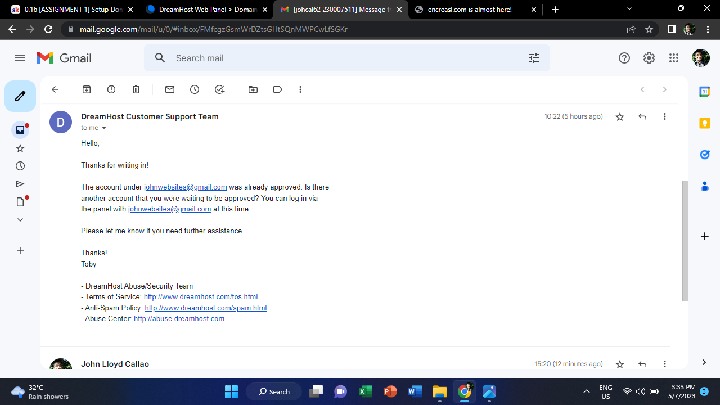The height and width of the screenshot is (405, 720).
Task: Reply to the DreamHost Support message
Action: tap(642, 117)
